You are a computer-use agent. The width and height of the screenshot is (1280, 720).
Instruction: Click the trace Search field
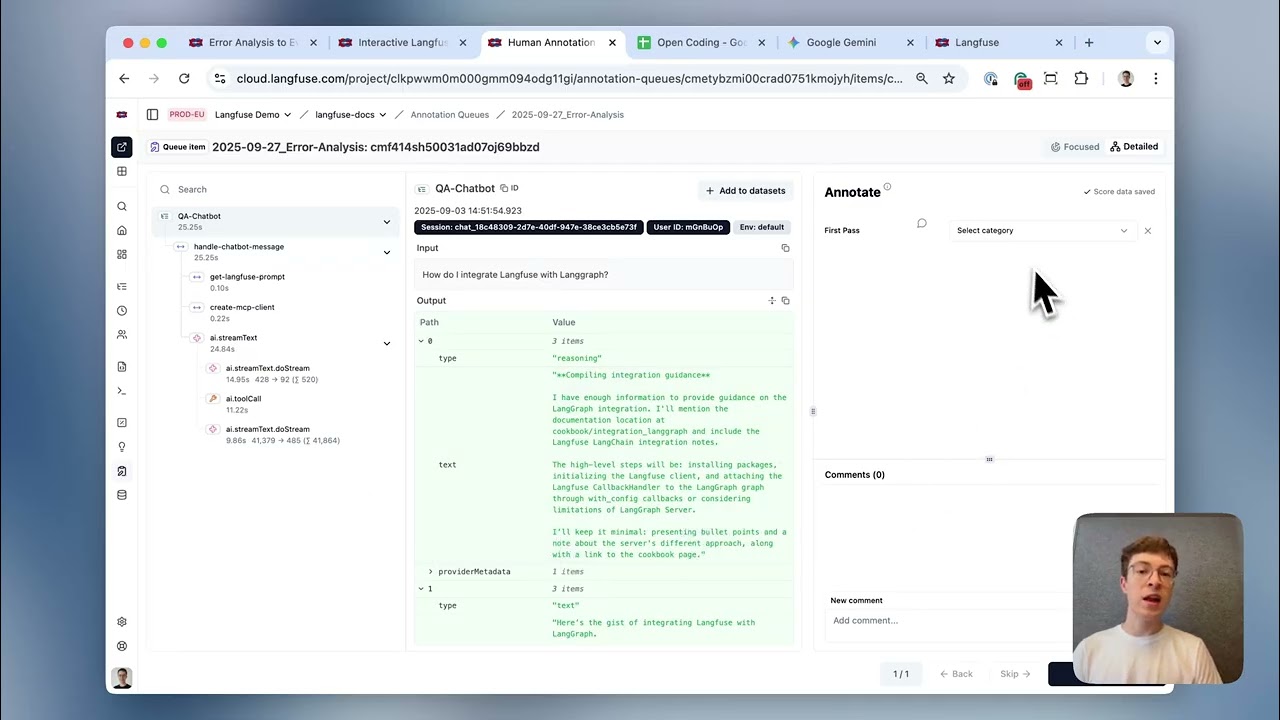point(275,189)
